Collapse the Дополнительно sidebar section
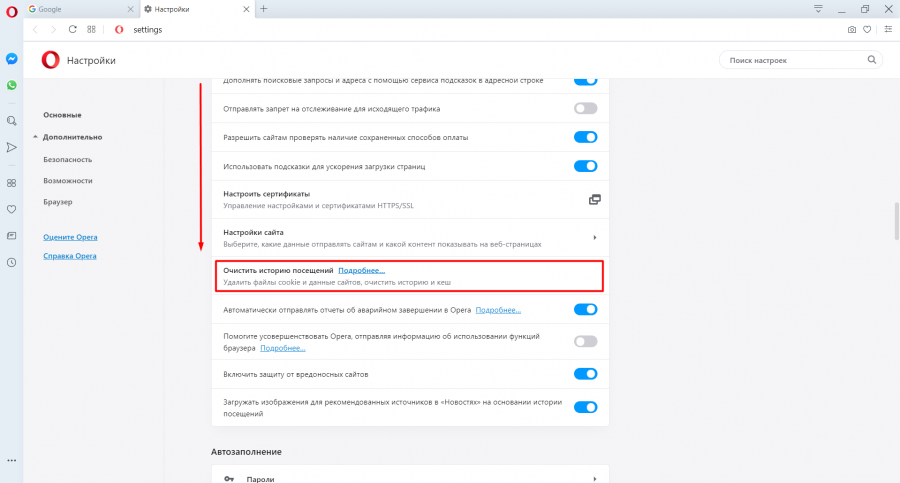 click(35, 137)
